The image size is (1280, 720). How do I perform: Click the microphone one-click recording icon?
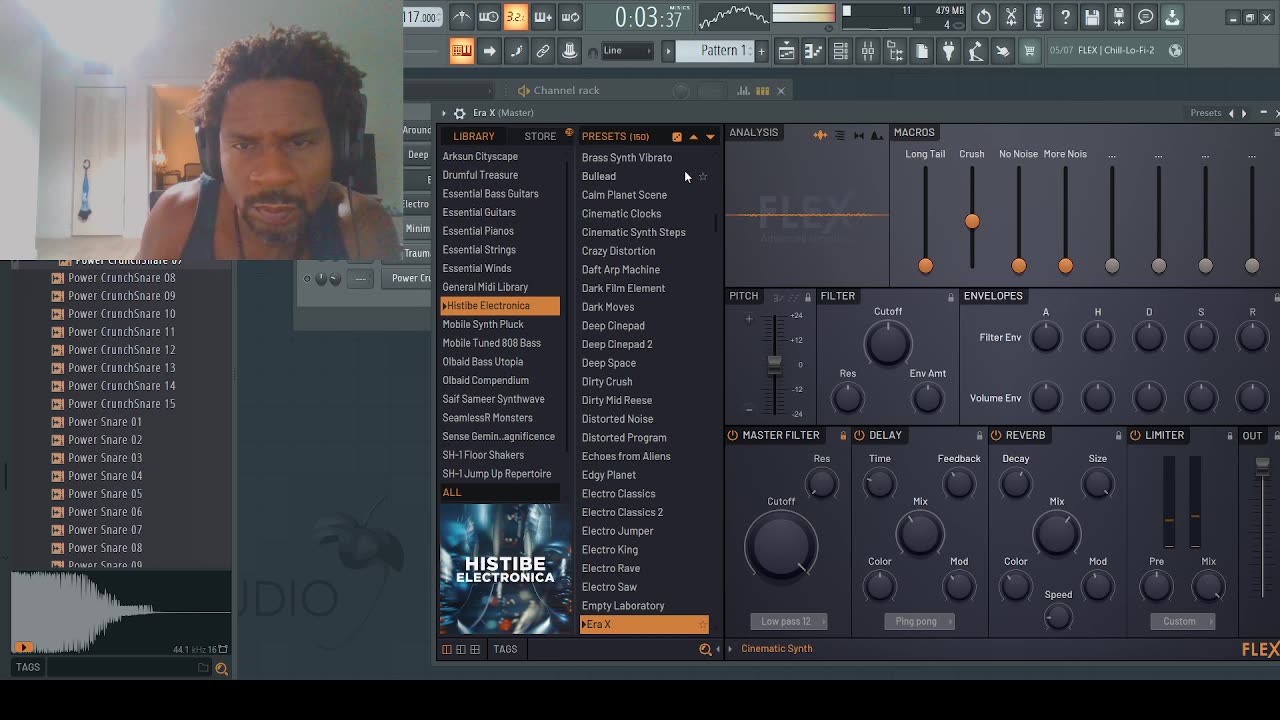(x=1038, y=16)
